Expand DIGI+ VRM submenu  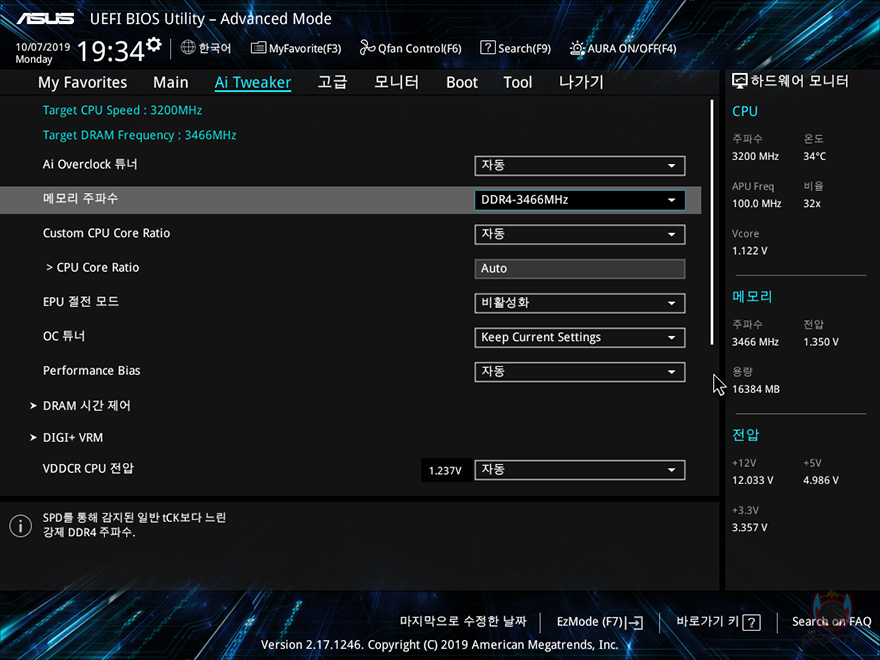(66, 437)
